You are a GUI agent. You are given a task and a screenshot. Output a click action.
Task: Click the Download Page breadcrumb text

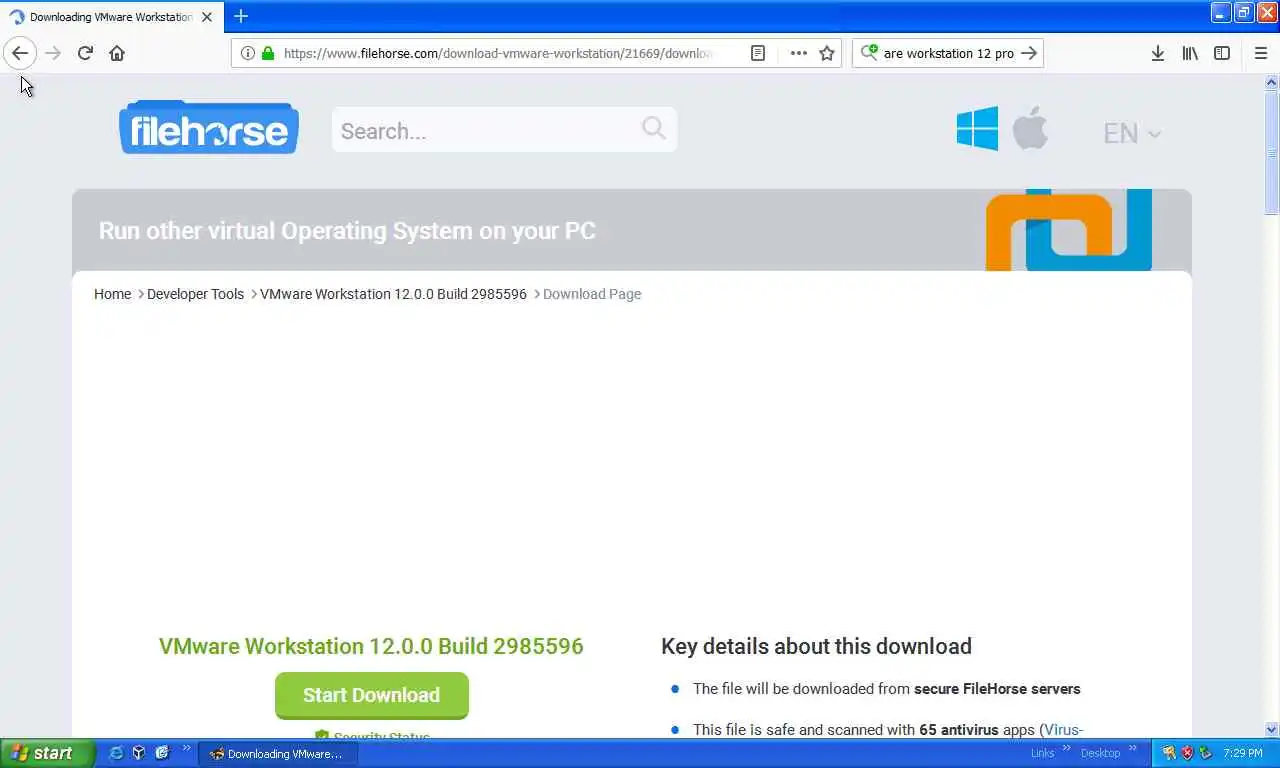(592, 294)
